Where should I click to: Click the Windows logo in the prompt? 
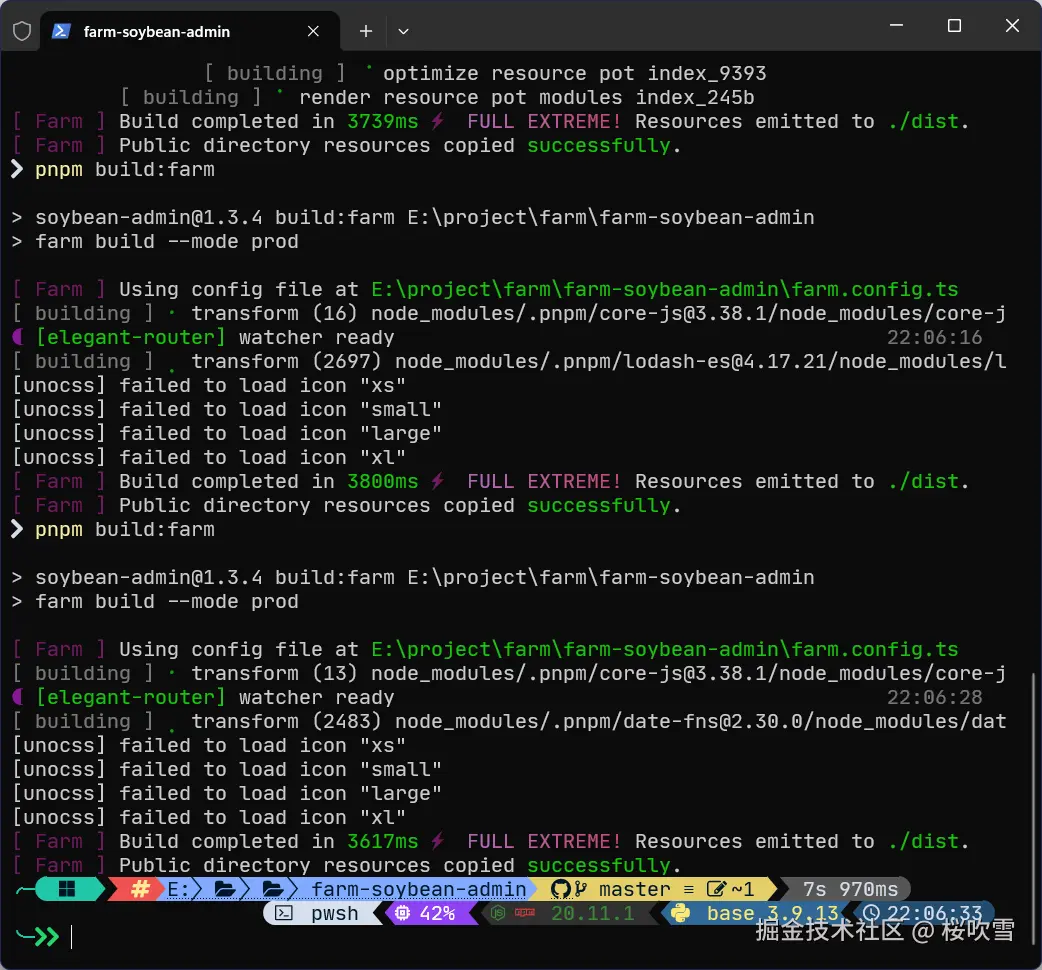click(68, 889)
